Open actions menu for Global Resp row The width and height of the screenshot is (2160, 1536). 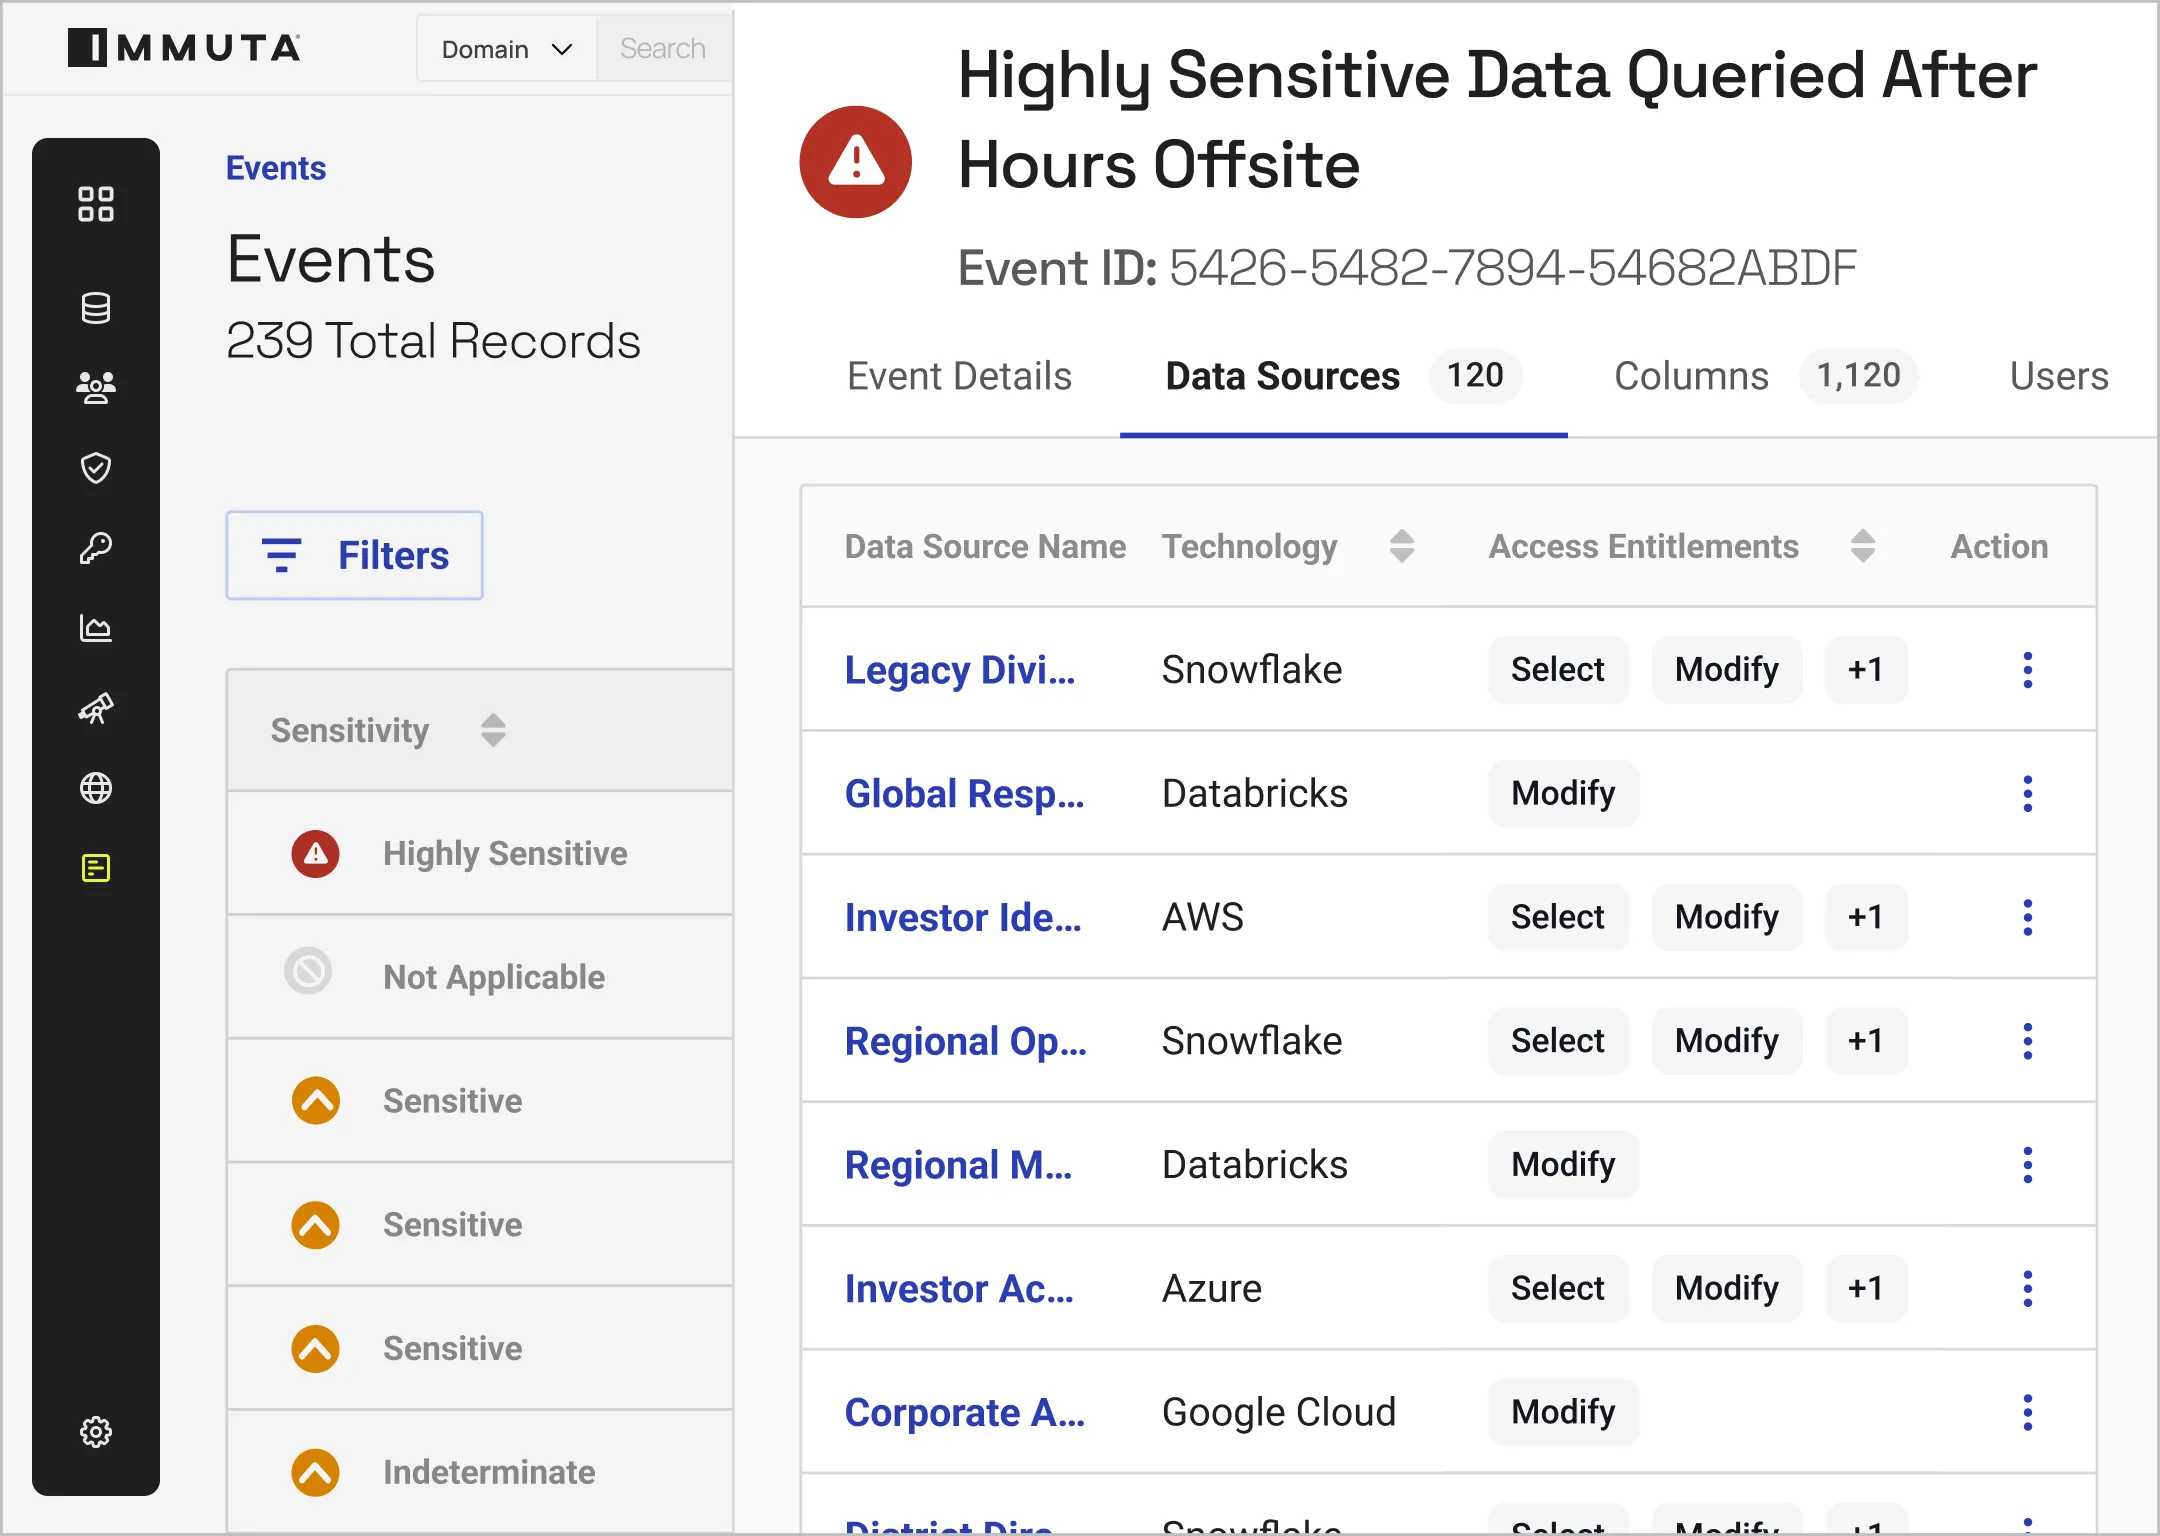(2028, 794)
